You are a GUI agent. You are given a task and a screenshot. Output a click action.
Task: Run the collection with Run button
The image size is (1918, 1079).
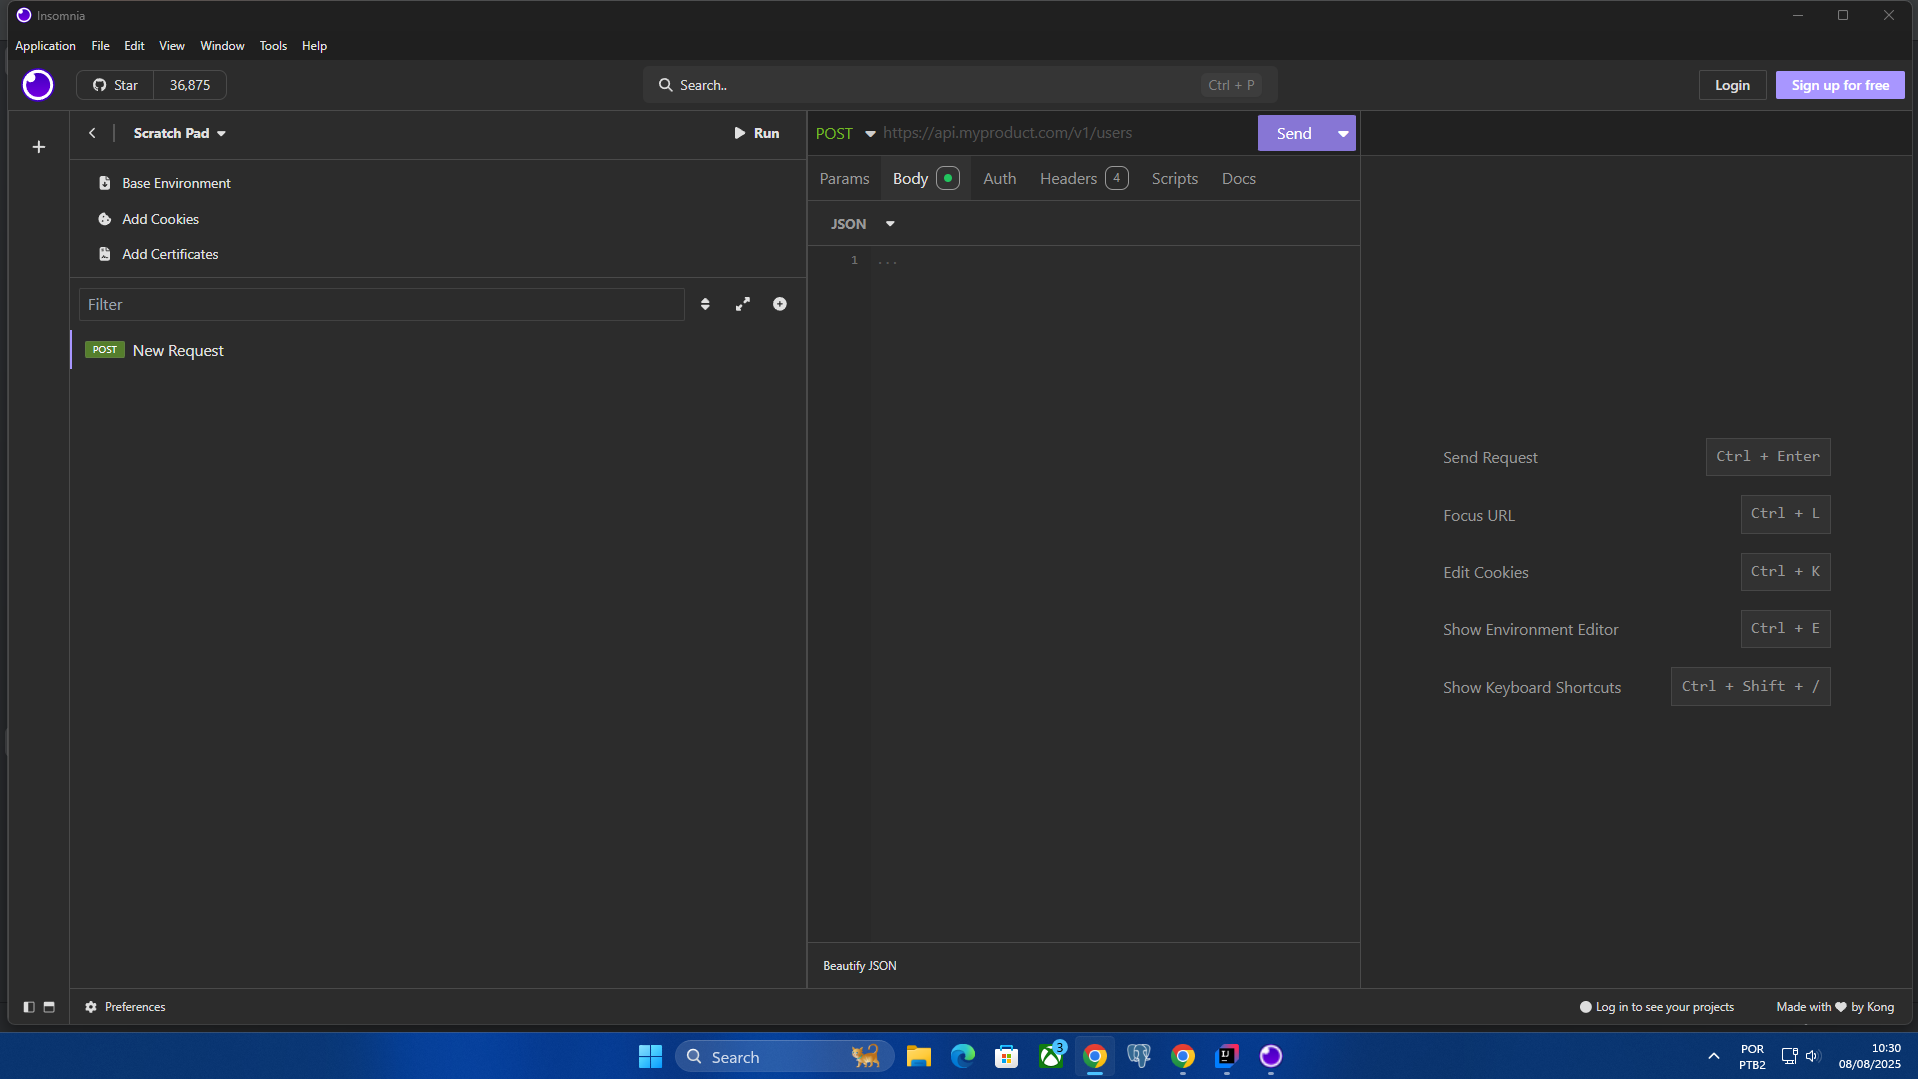(756, 133)
